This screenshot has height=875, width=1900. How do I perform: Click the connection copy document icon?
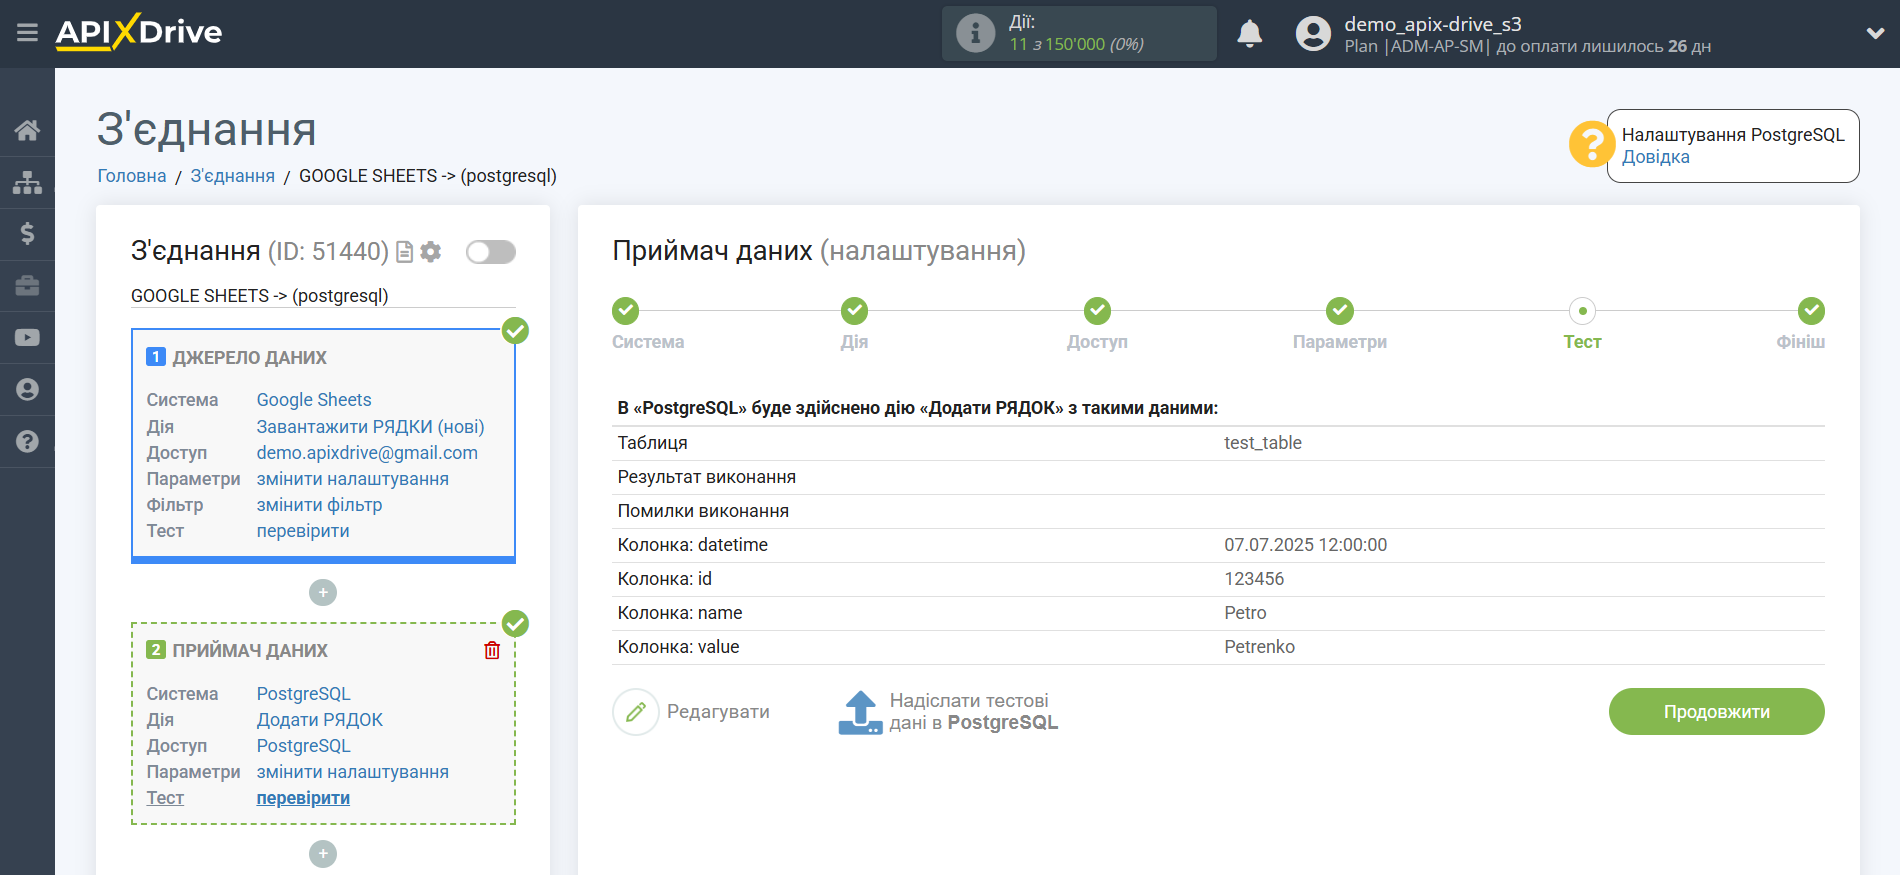405,252
